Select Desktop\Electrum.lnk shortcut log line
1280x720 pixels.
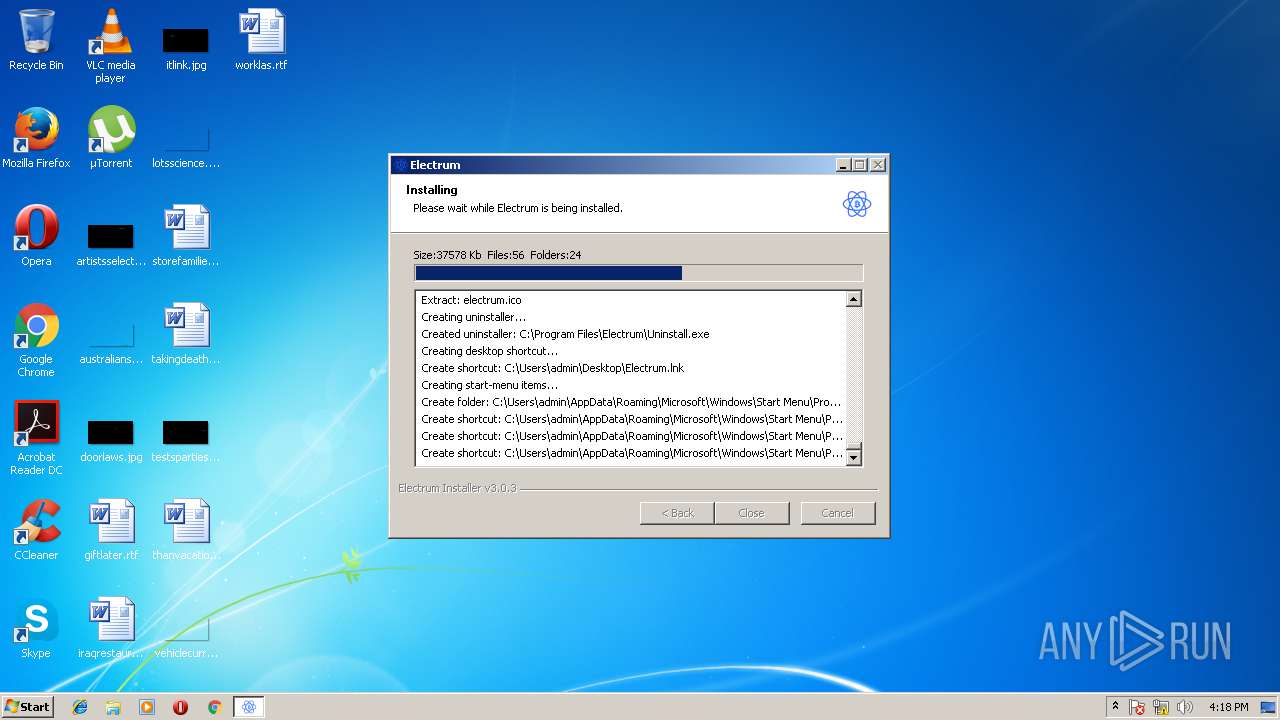coord(552,368)
